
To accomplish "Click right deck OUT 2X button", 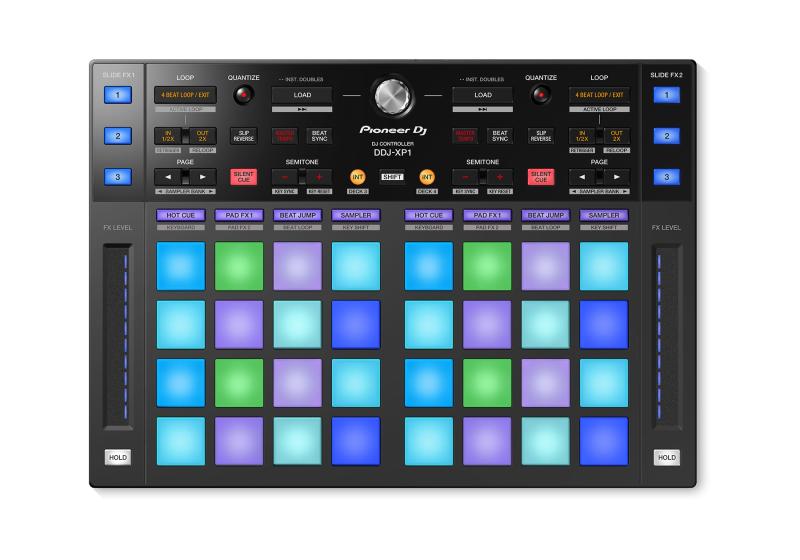I will (617, 136).
